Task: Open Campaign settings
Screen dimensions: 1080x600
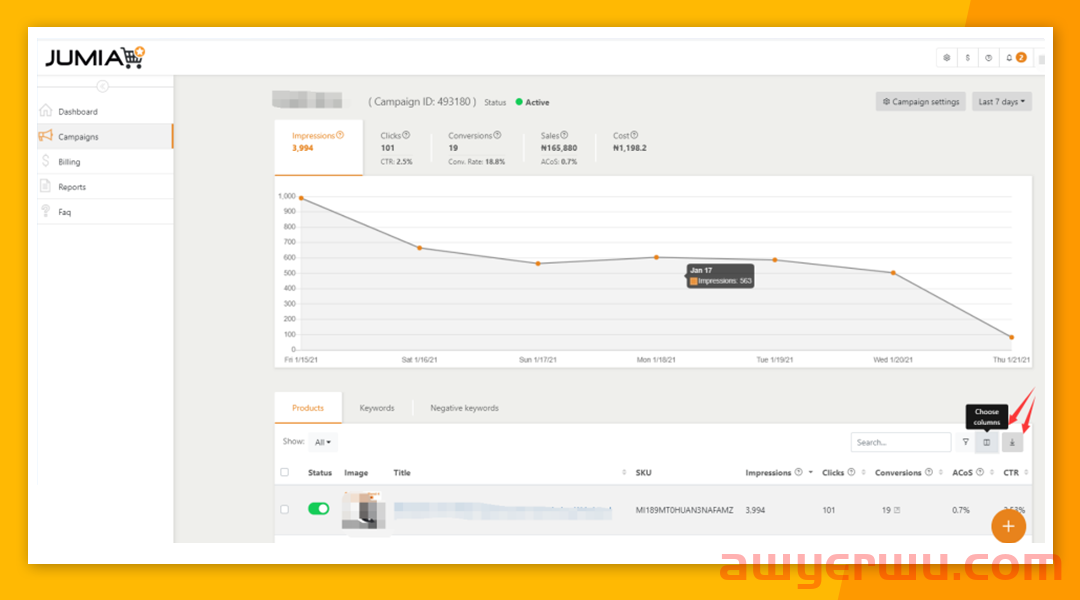Action: tap(921, 102)
